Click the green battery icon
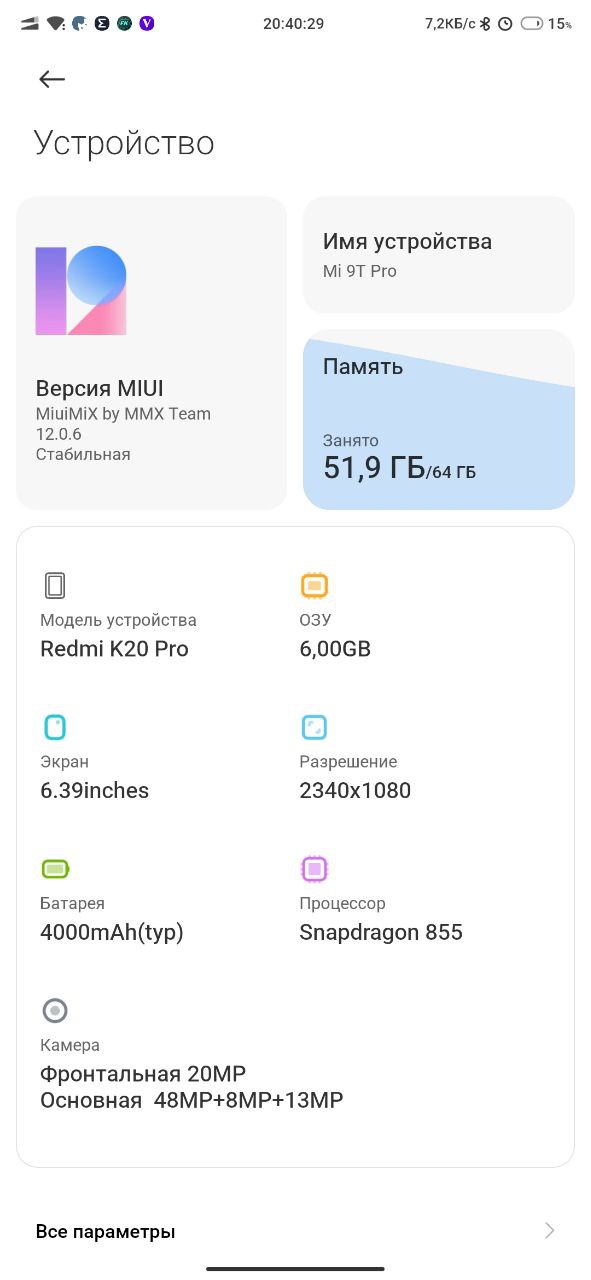Image resolution: width=591 pixels, height=1280 pixels. tap(55, 869)
